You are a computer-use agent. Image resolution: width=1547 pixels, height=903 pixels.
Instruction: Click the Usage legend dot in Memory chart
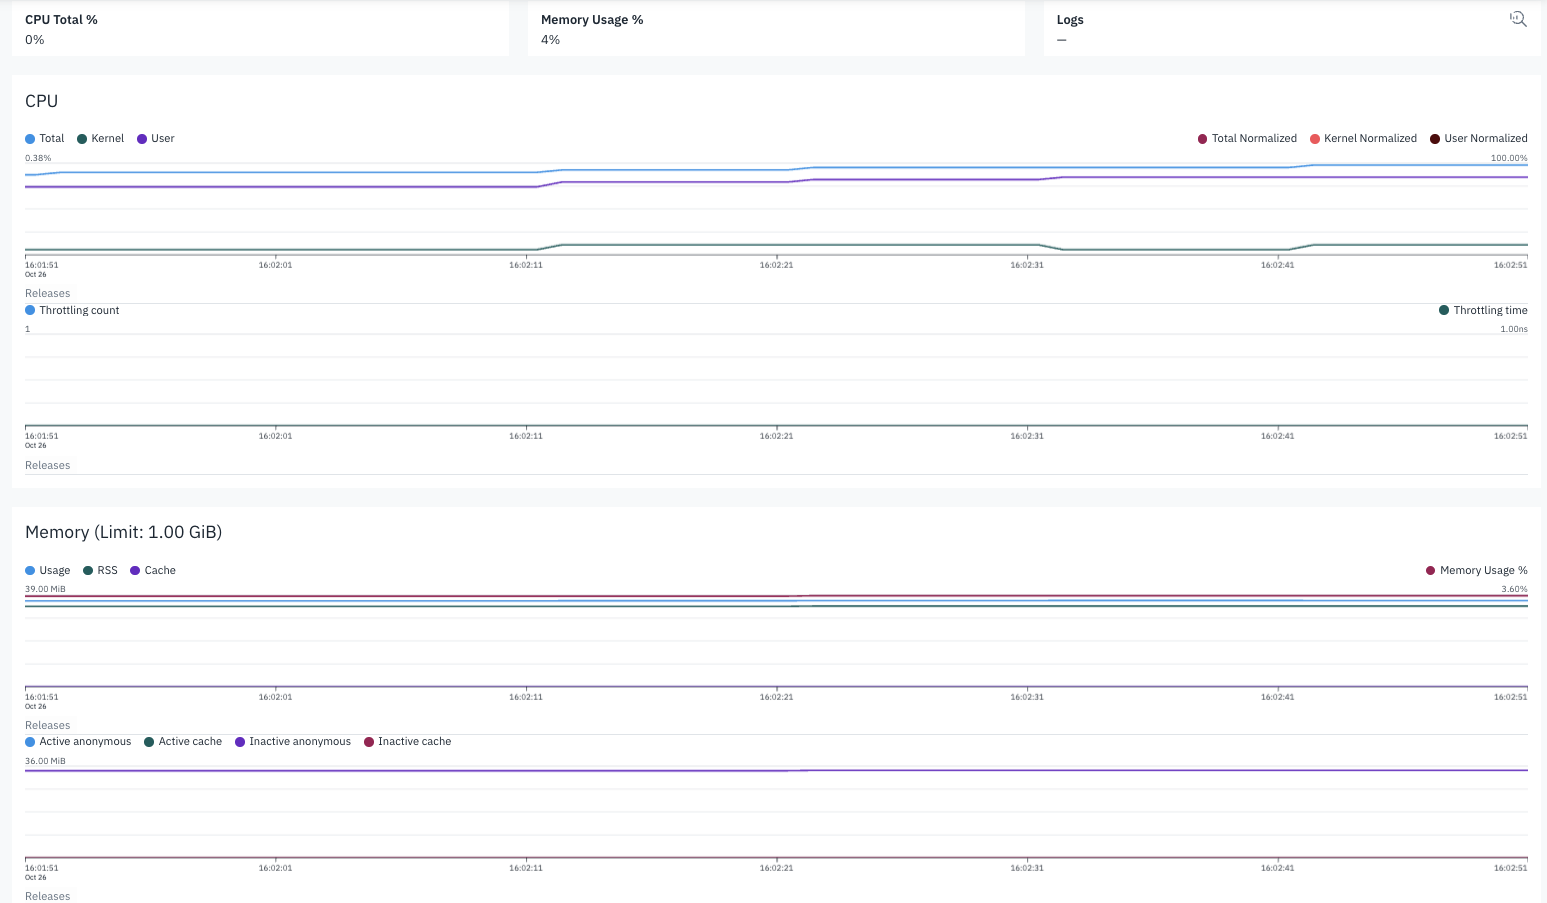tap(28, 570)
